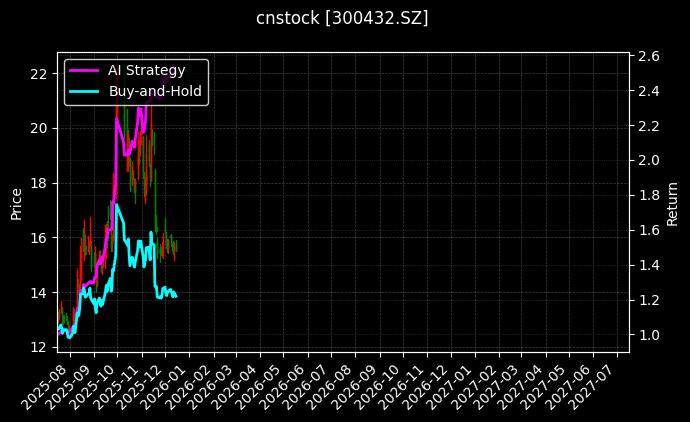This screenshot has width=690, height=422.
Task: Select the 1.0 tick on Return axis
Action: 648,334
